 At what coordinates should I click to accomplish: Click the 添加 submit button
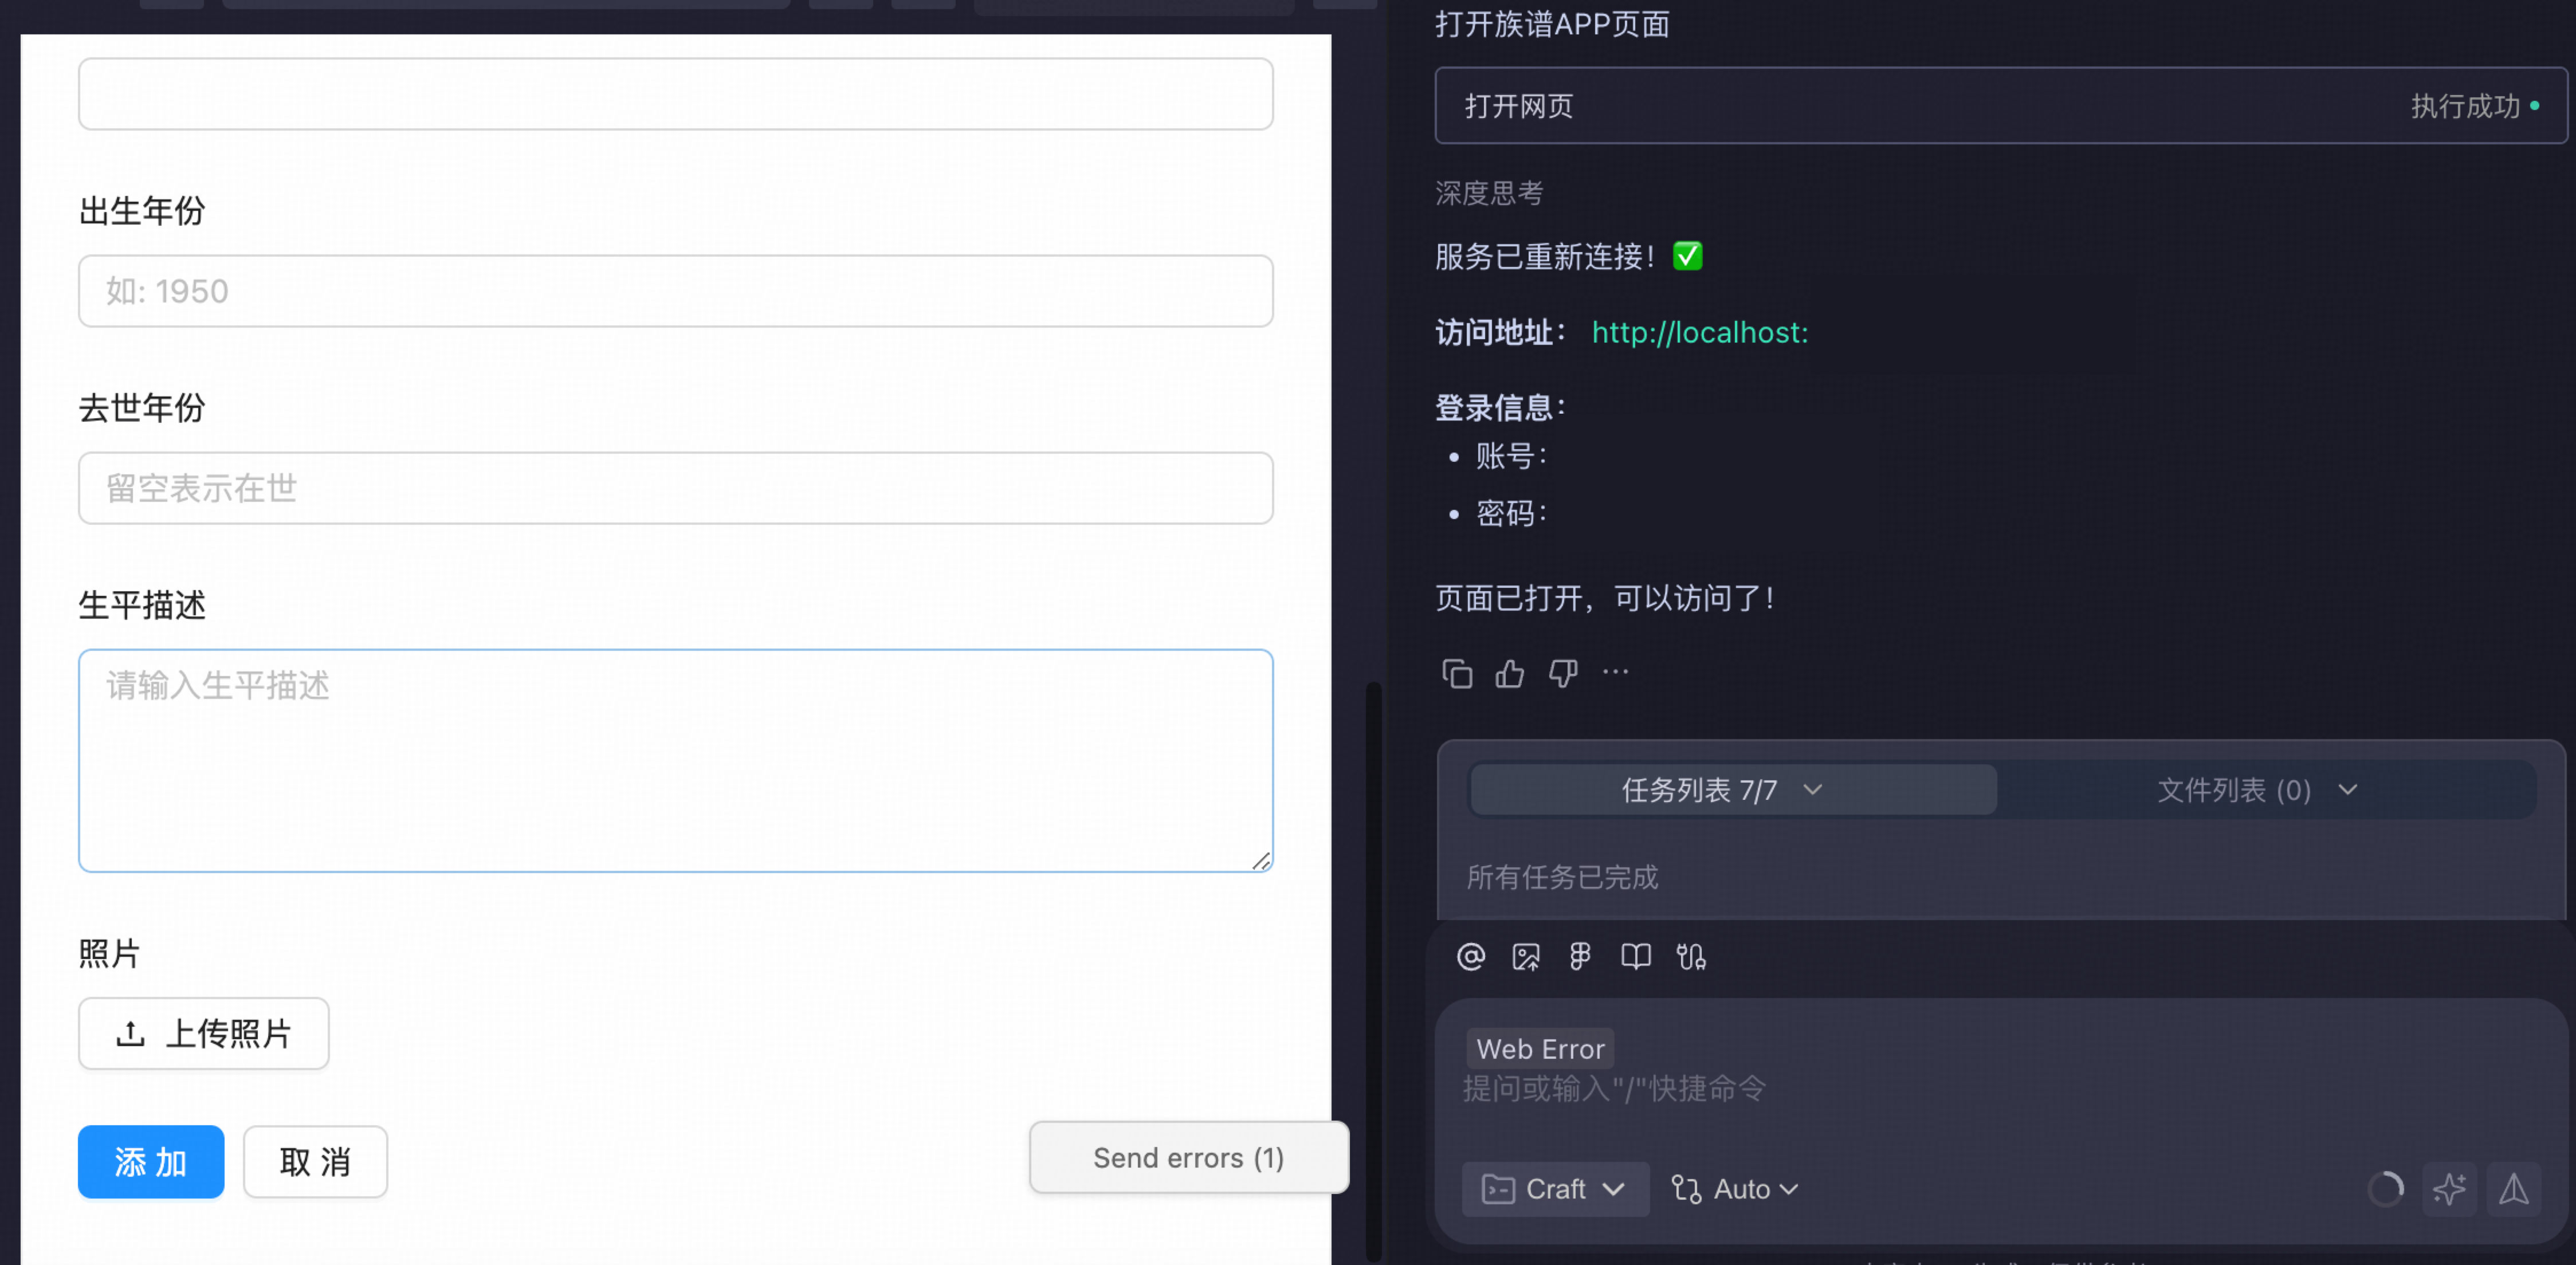(x=151, y=1162)
